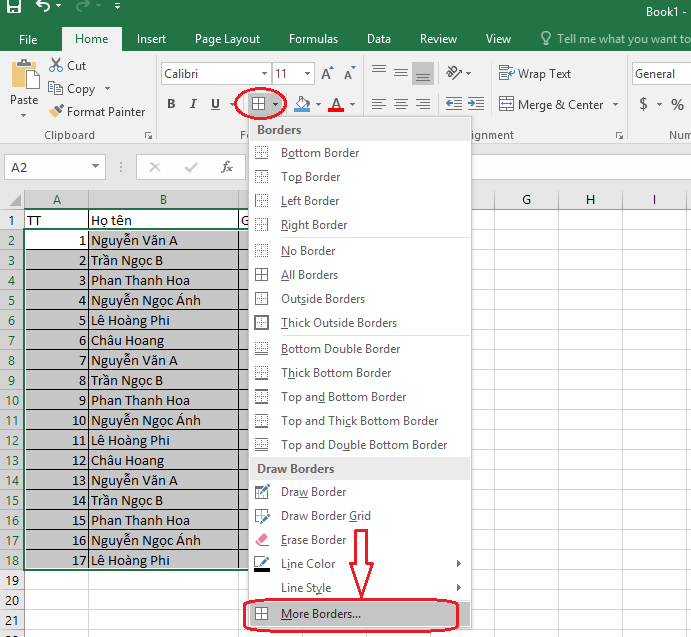691x637 pixels.
Task: Switch to the Page Layout tab
Action: 227,39
